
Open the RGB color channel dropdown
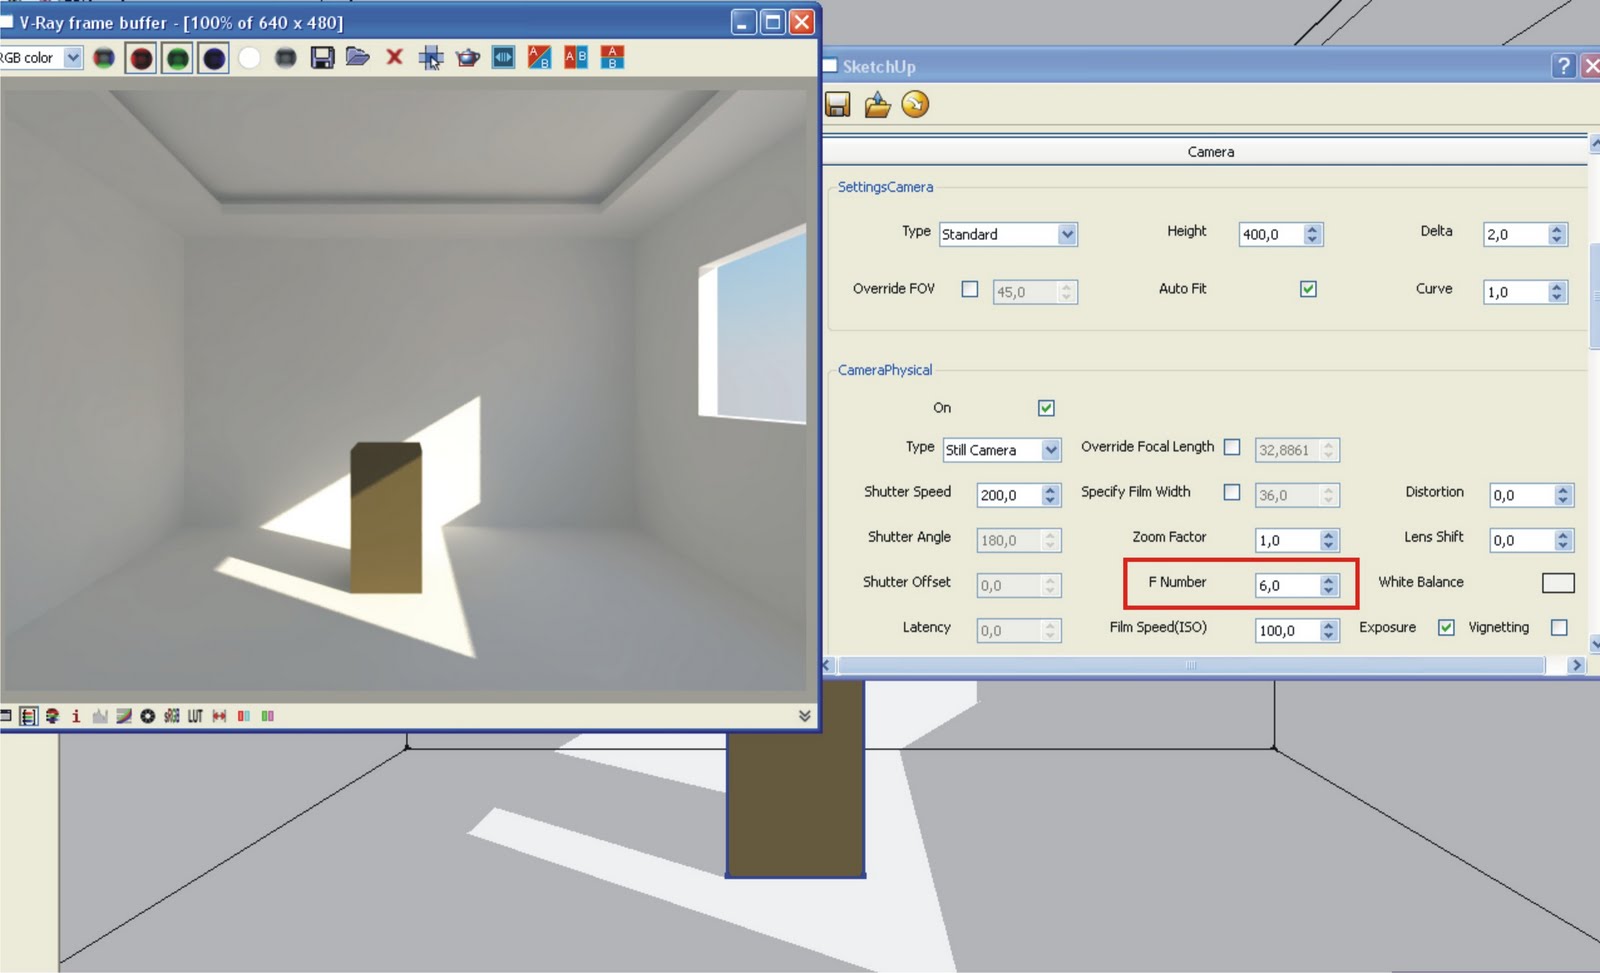pos(73,58)
